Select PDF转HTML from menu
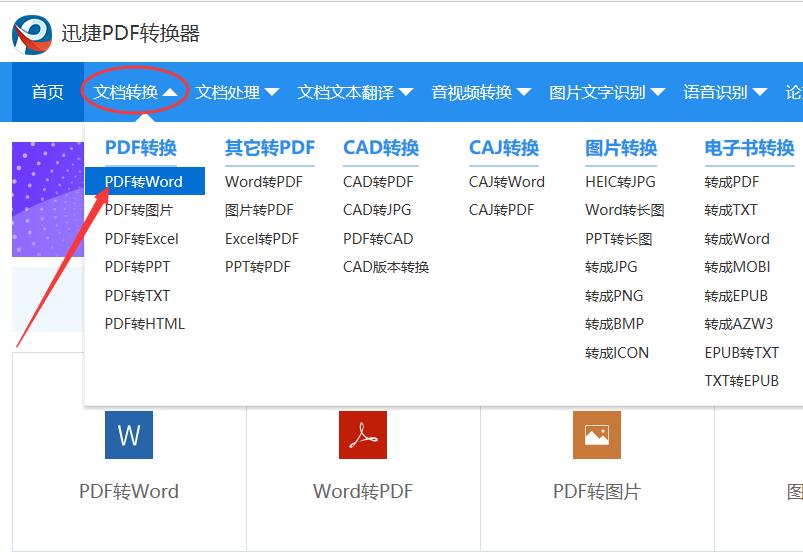803x552 pixels. click(145, 324)
